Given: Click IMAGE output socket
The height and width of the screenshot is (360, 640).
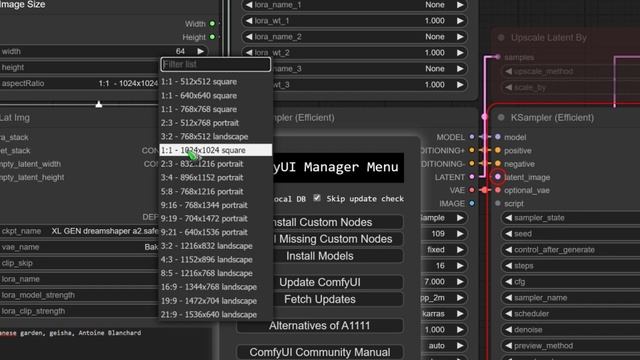Looking at the screenshot, I should pos(472,203).
